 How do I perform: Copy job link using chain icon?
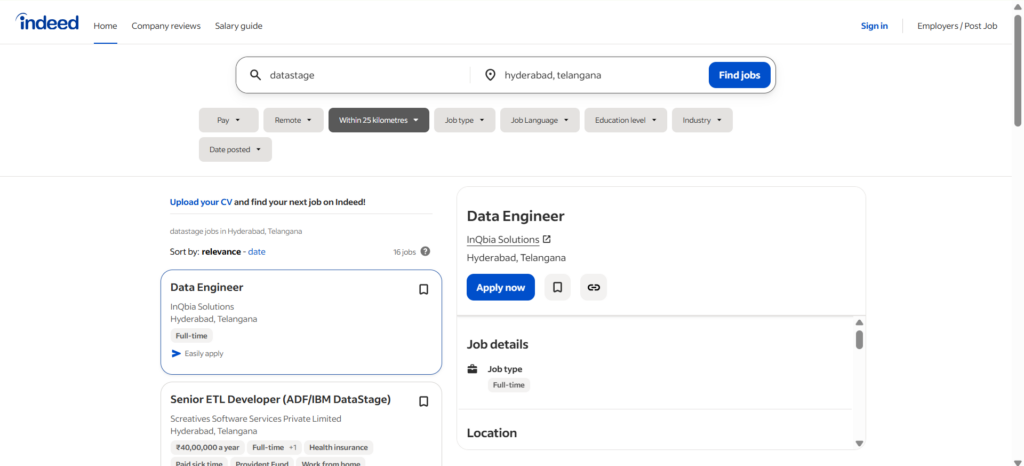point(593,287)
